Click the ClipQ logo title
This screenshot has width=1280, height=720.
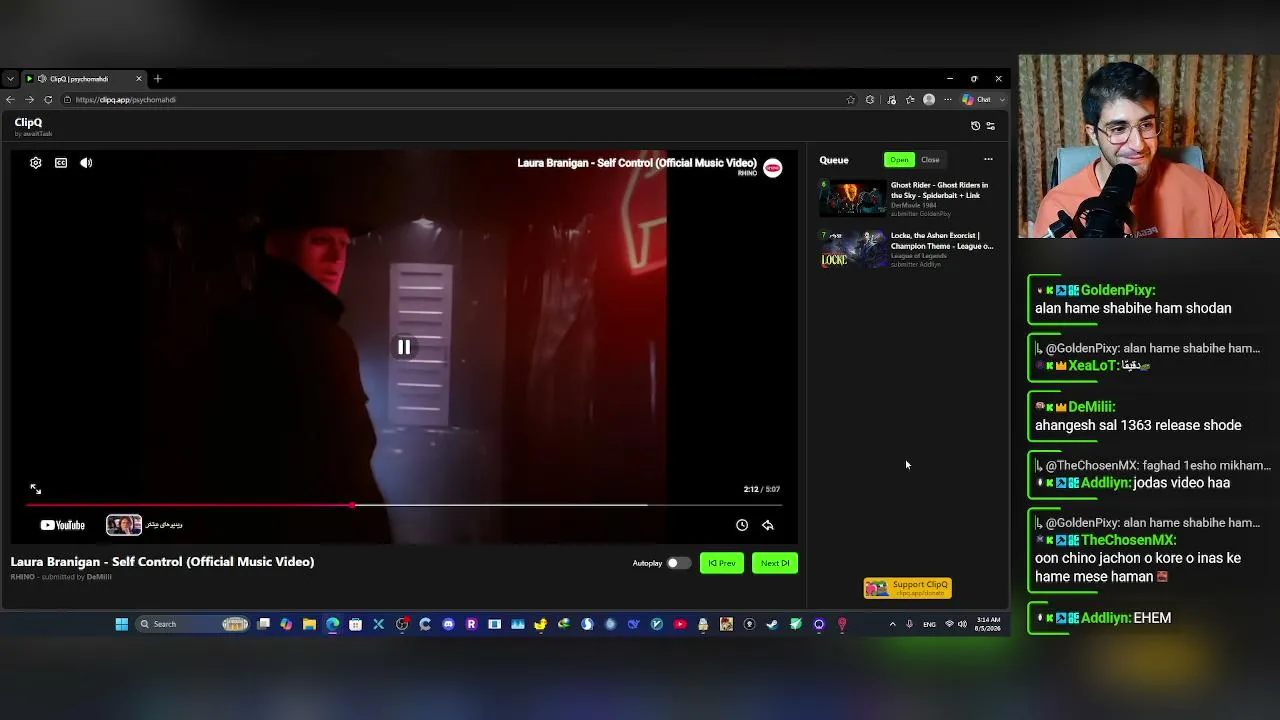click(x=28, y=122)
